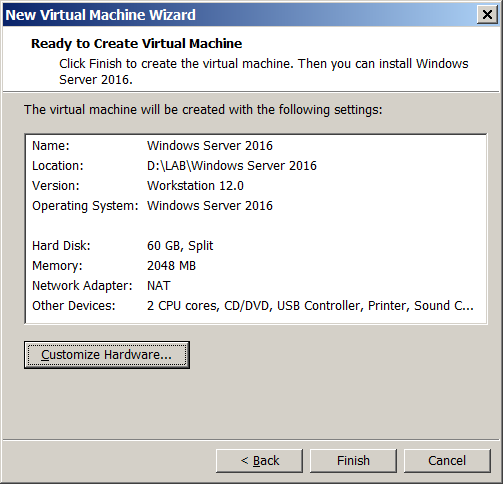Click the location path D:\LAB\Windows Server 2016
Screen dimensions: 503x484
click(x=232, y=166)
